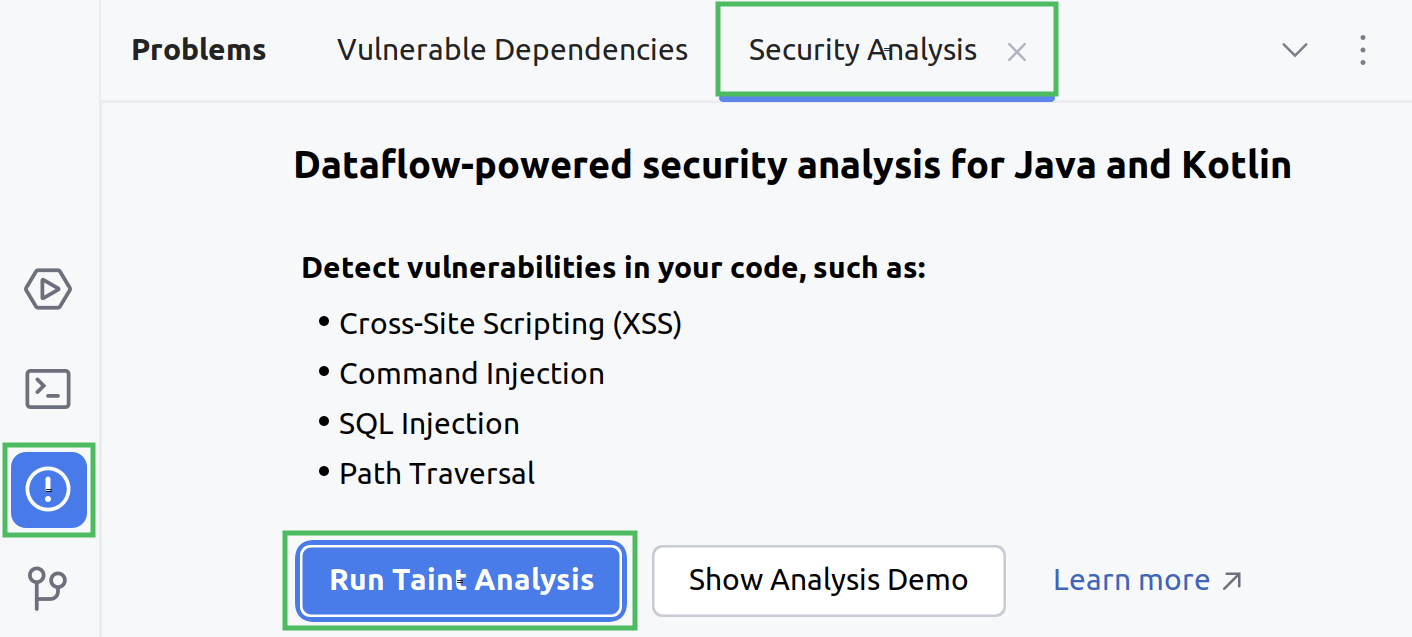Click the SQL Injection list entry

(428, 423)
